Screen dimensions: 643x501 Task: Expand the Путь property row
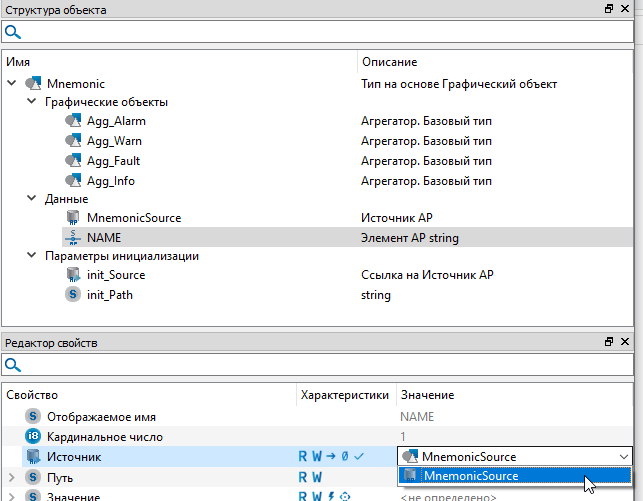coord(11,477)
